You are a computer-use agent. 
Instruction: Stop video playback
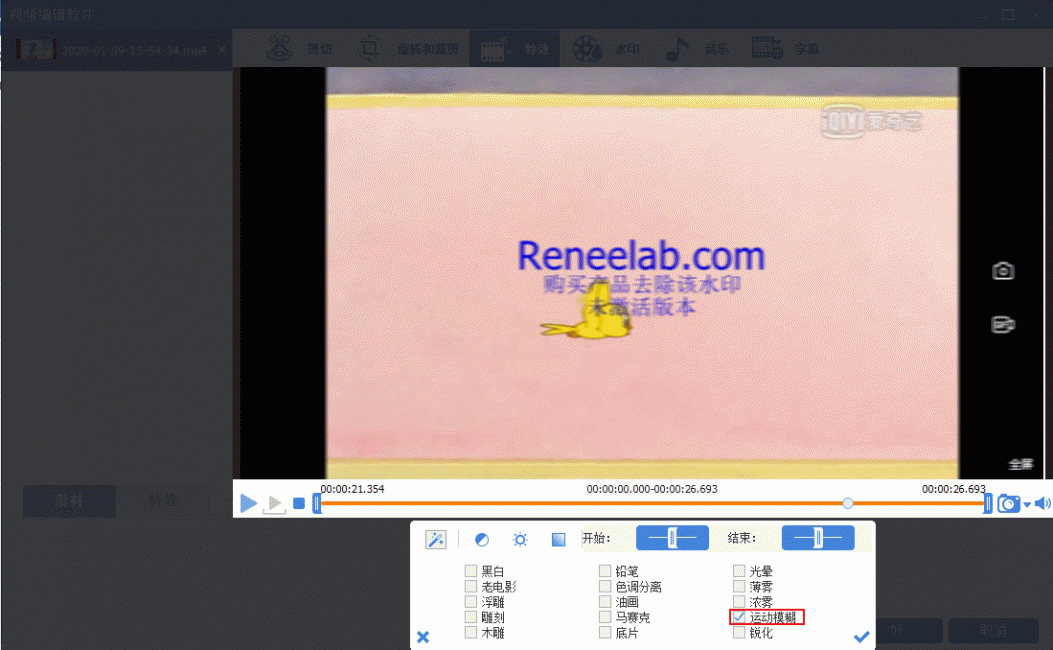pyautogui.click(x=299, y=503)
